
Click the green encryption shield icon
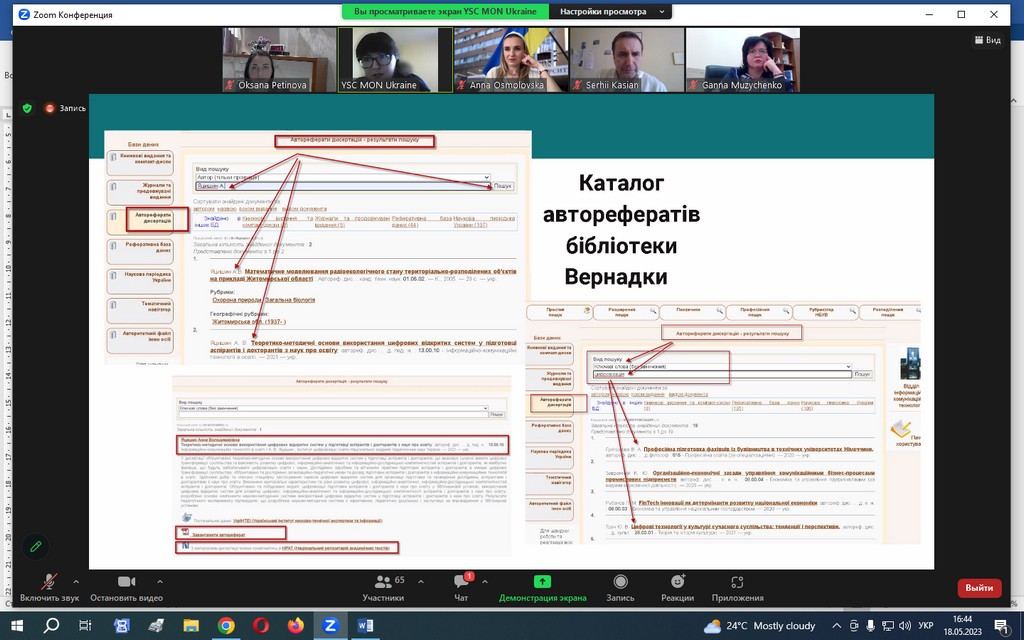27,108
